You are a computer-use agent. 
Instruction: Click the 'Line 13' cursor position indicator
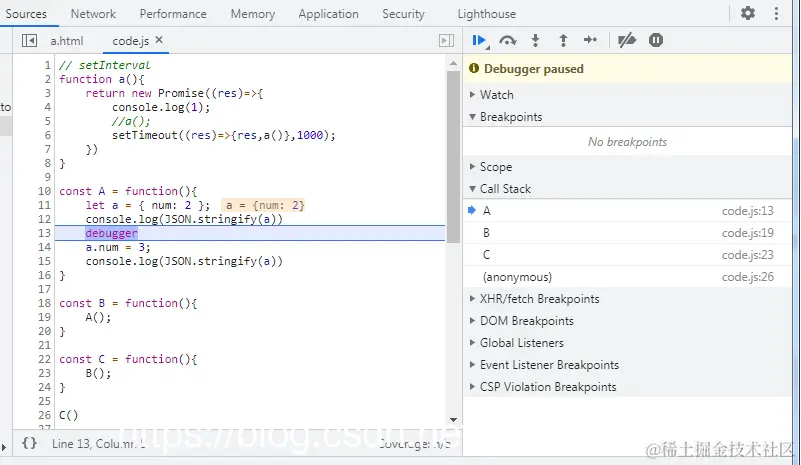tap(98, 444)
